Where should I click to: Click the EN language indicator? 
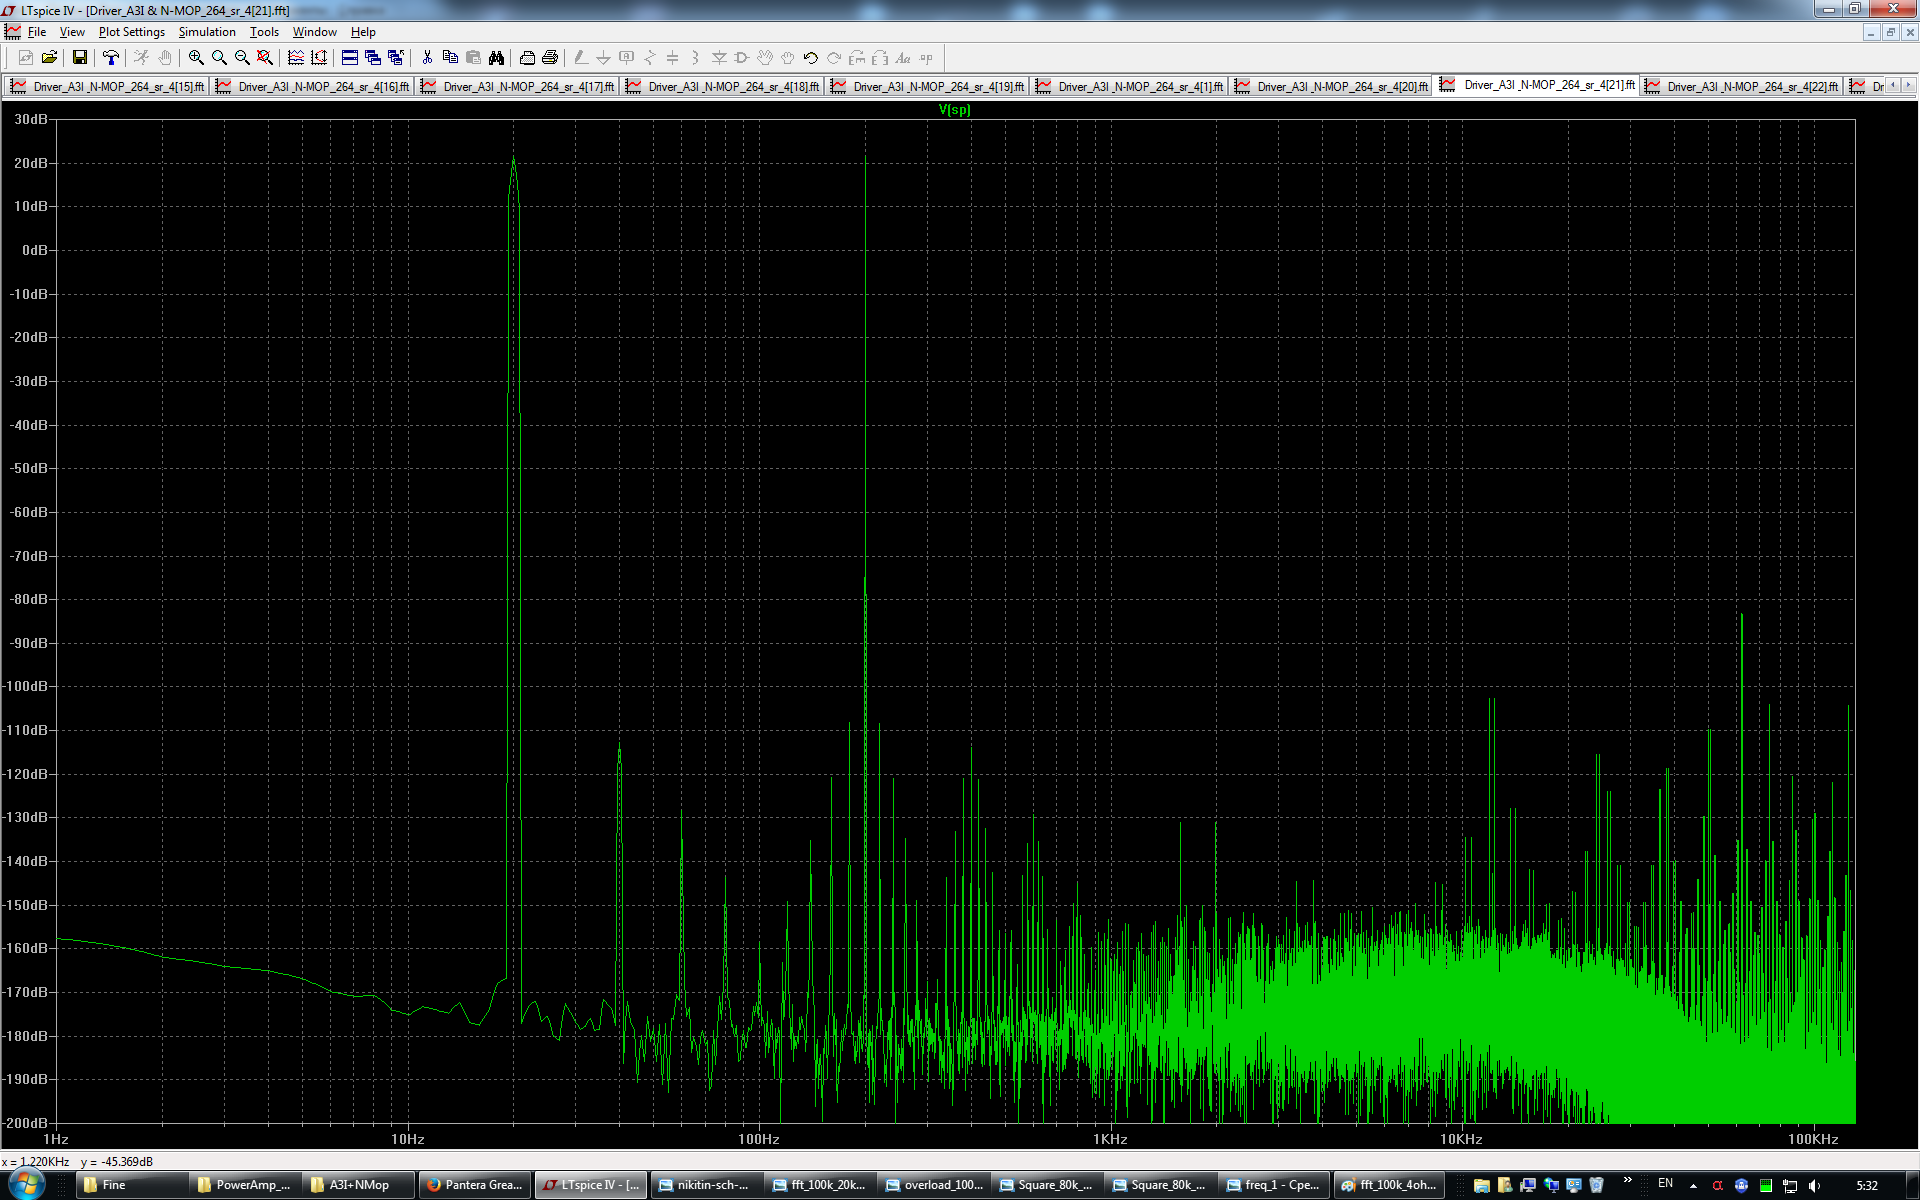1665,1184
